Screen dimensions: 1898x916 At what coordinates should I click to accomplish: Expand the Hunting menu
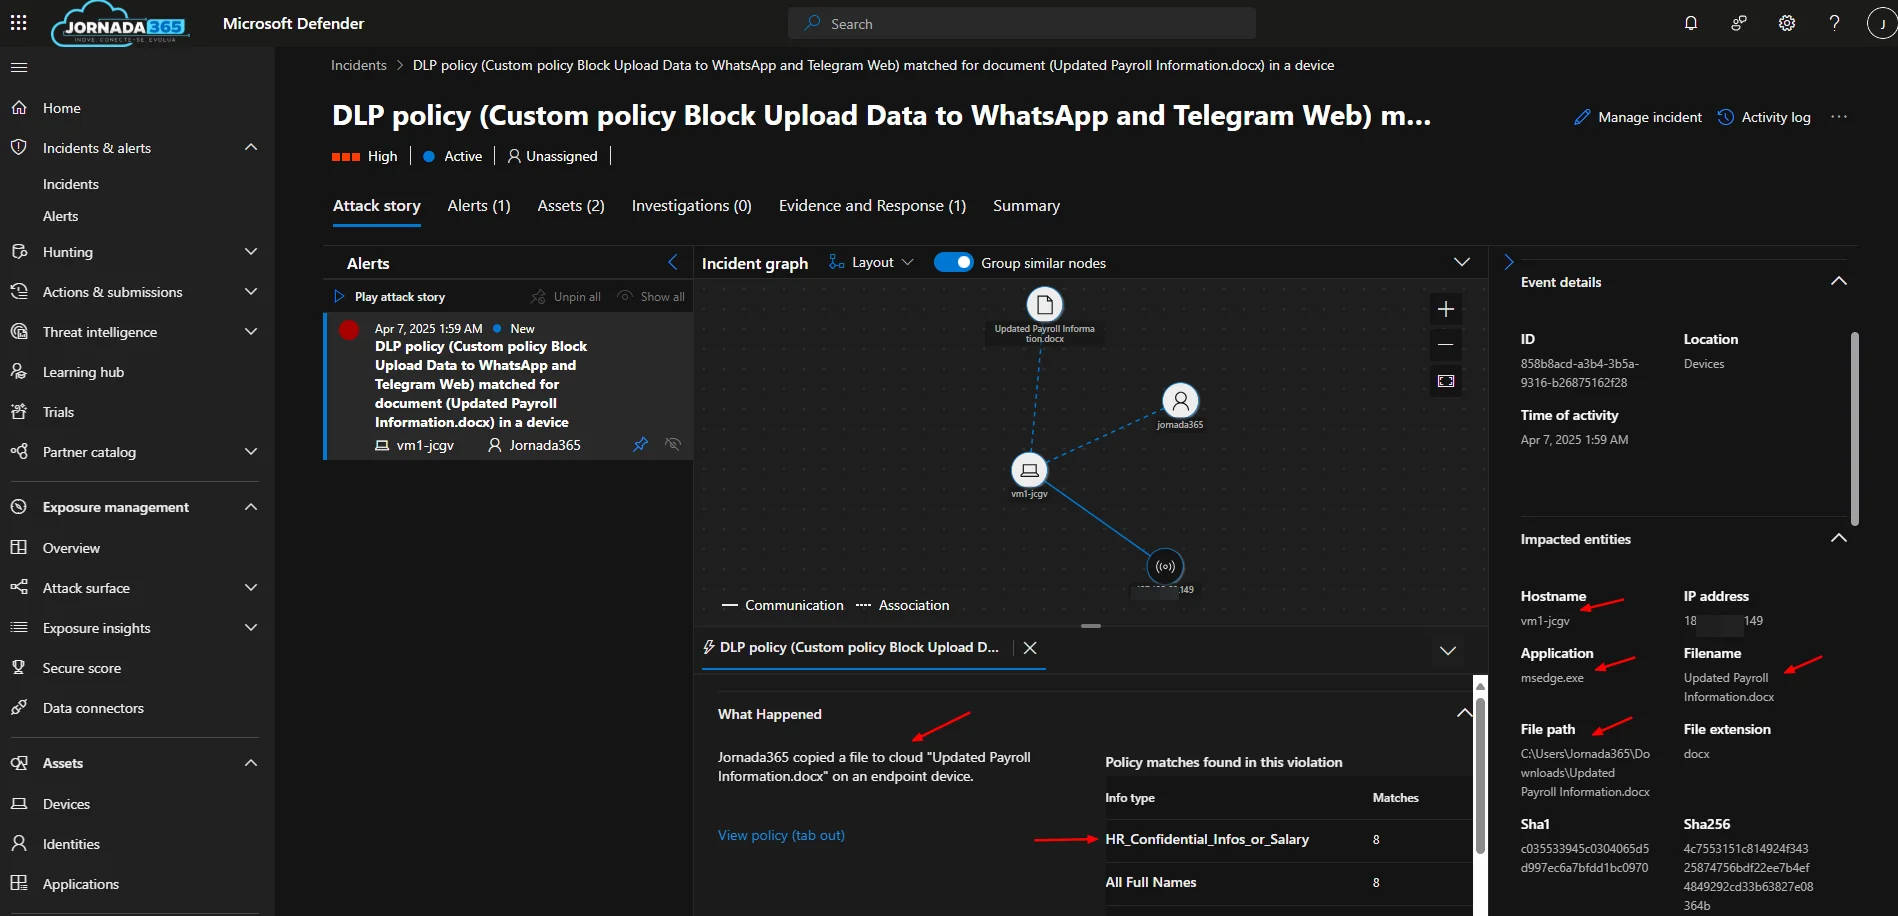click(x=251, y=252)
